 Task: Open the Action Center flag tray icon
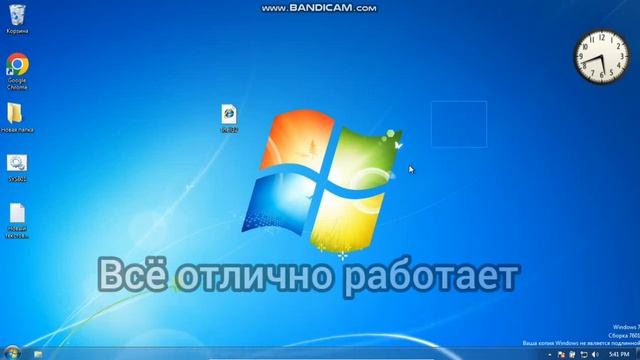[x=561, y=355]
